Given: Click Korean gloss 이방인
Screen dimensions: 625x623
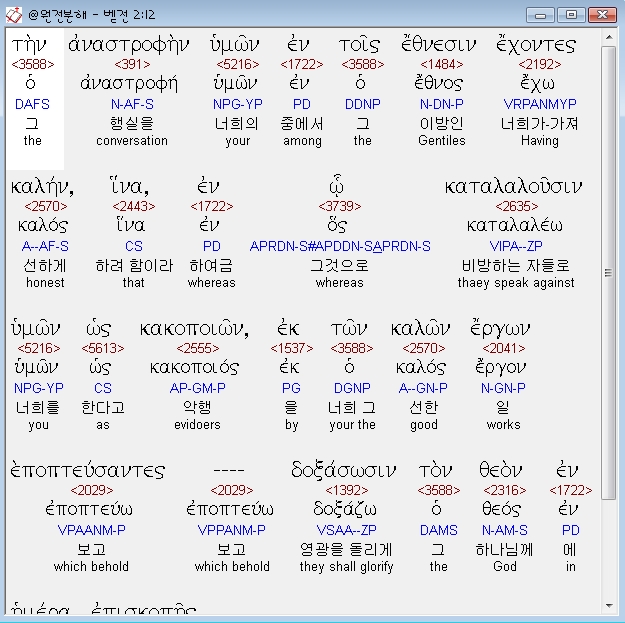Looking at the screenshot, I should click(x=442, y=123).
